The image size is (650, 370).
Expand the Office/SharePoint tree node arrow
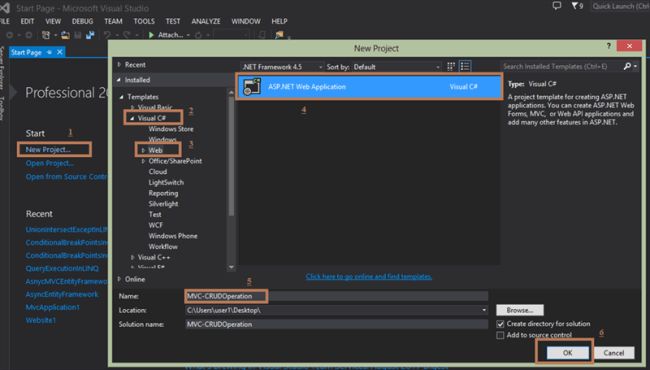143,161
